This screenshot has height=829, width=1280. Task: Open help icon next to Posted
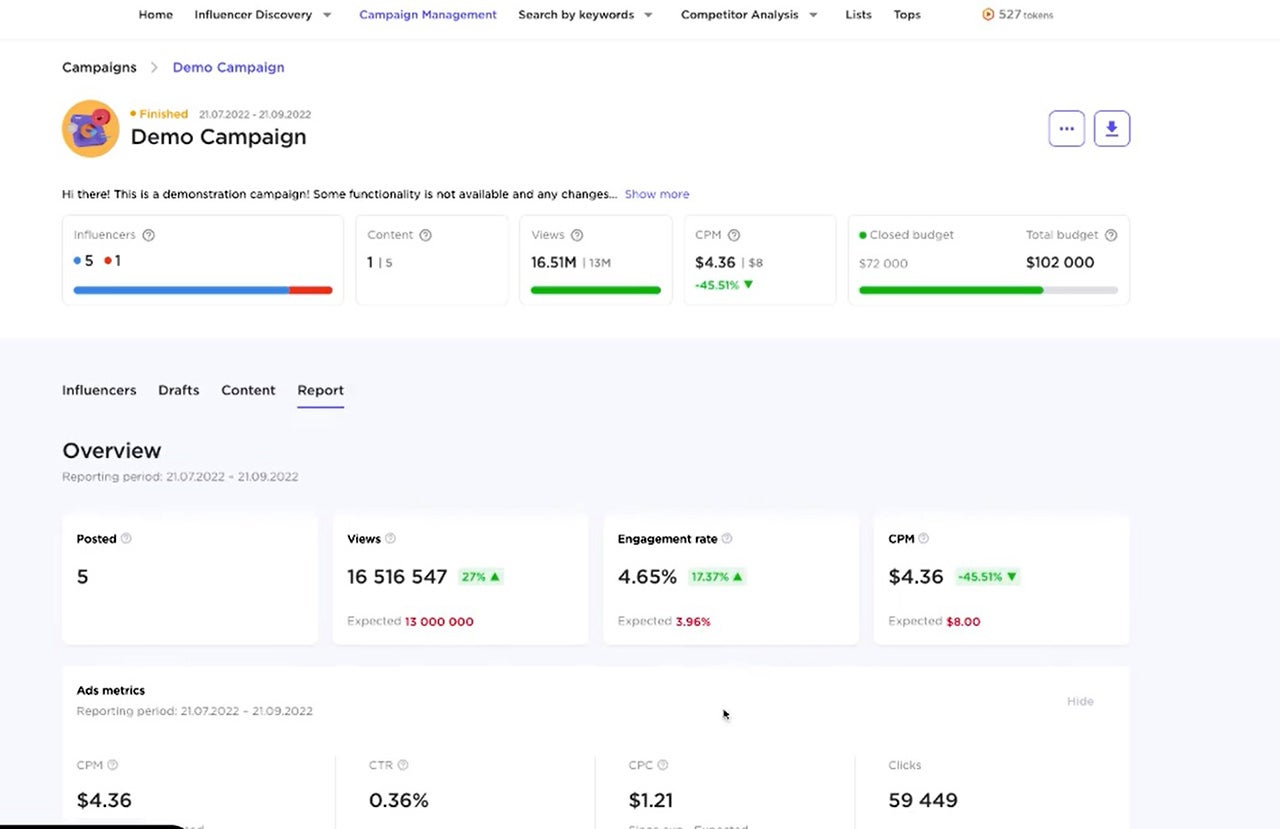point(126,538)
